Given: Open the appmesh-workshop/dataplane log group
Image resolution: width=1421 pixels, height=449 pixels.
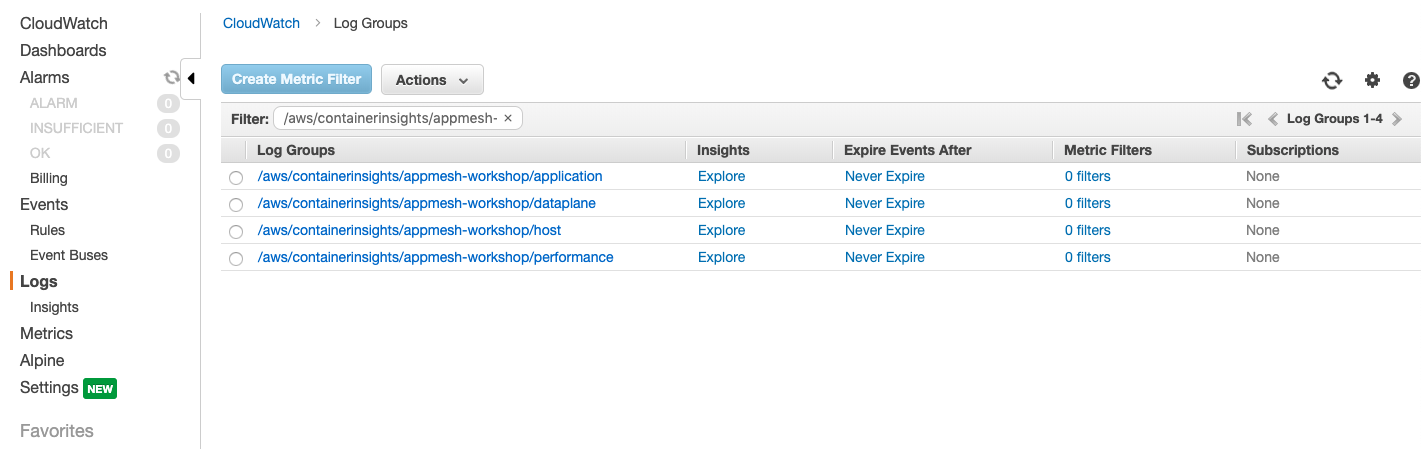Looking at the screenshot, I should click(x=427, y=203).
